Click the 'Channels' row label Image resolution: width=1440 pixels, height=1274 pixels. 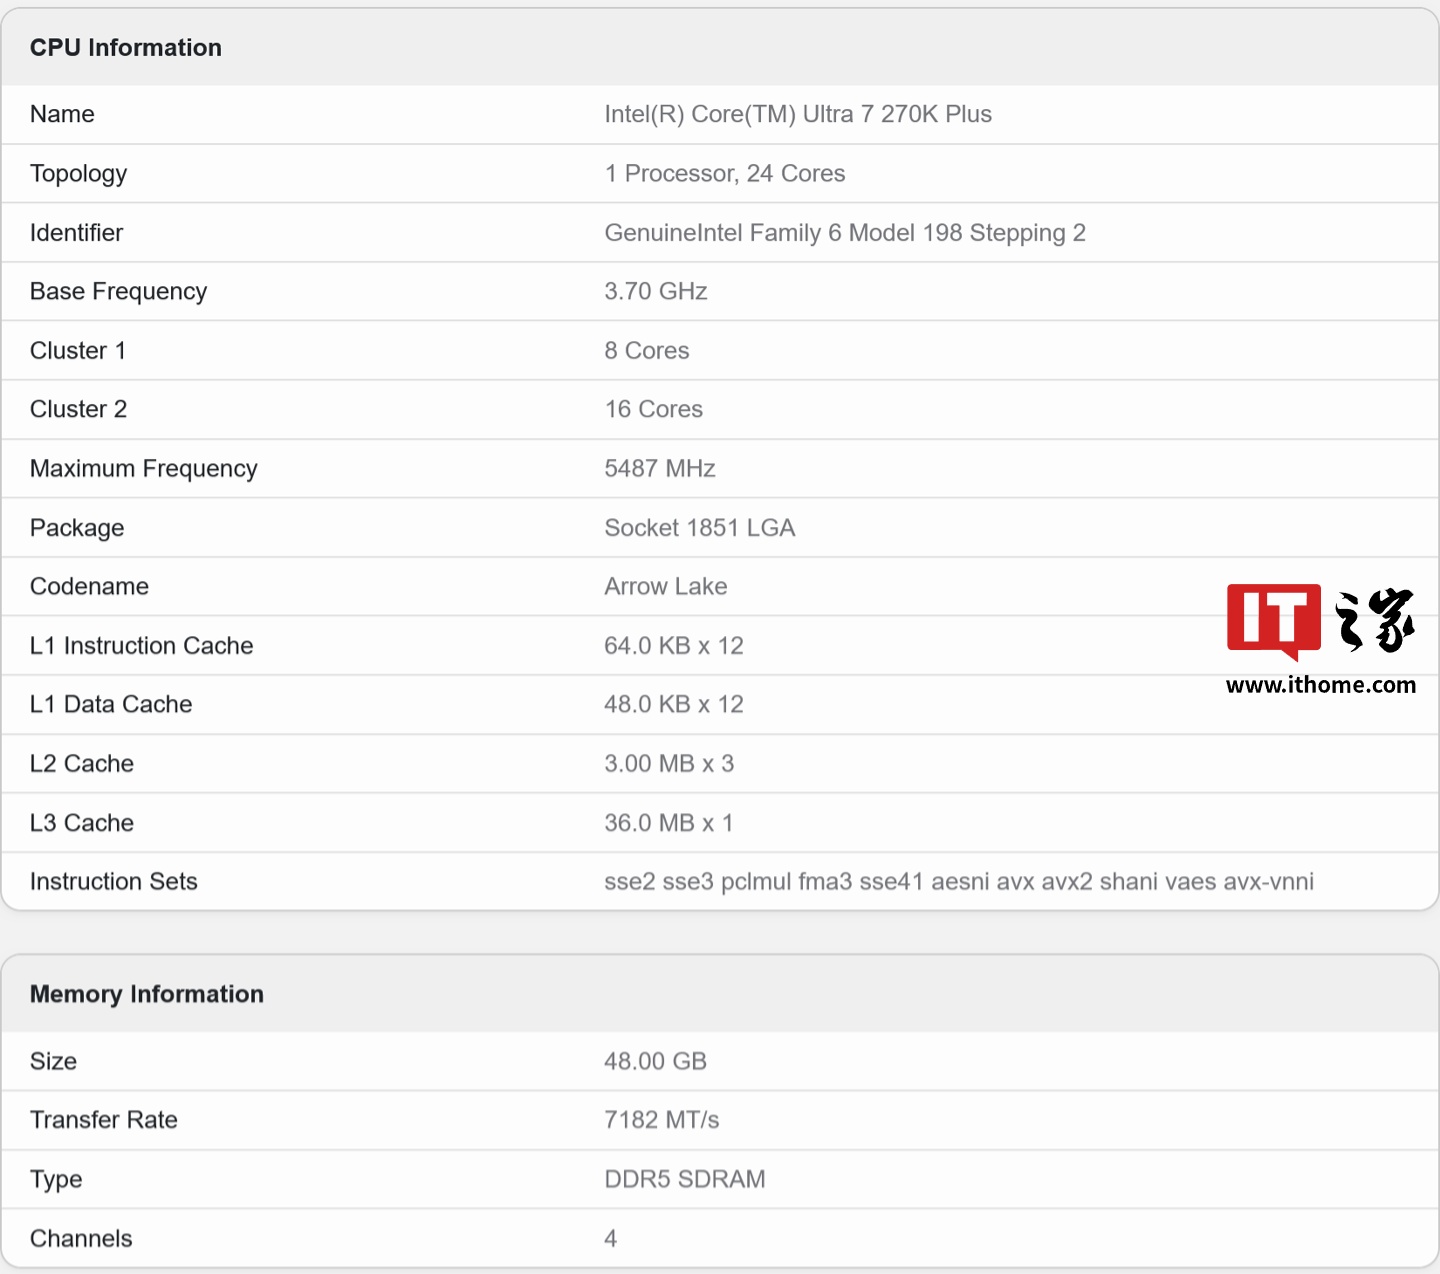tap(81, 1239)
